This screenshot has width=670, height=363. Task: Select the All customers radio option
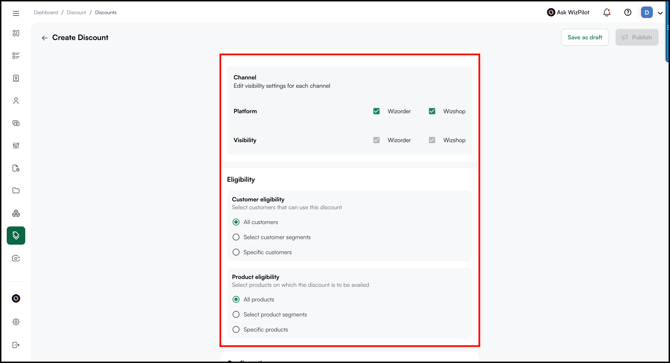coord(236,222)
